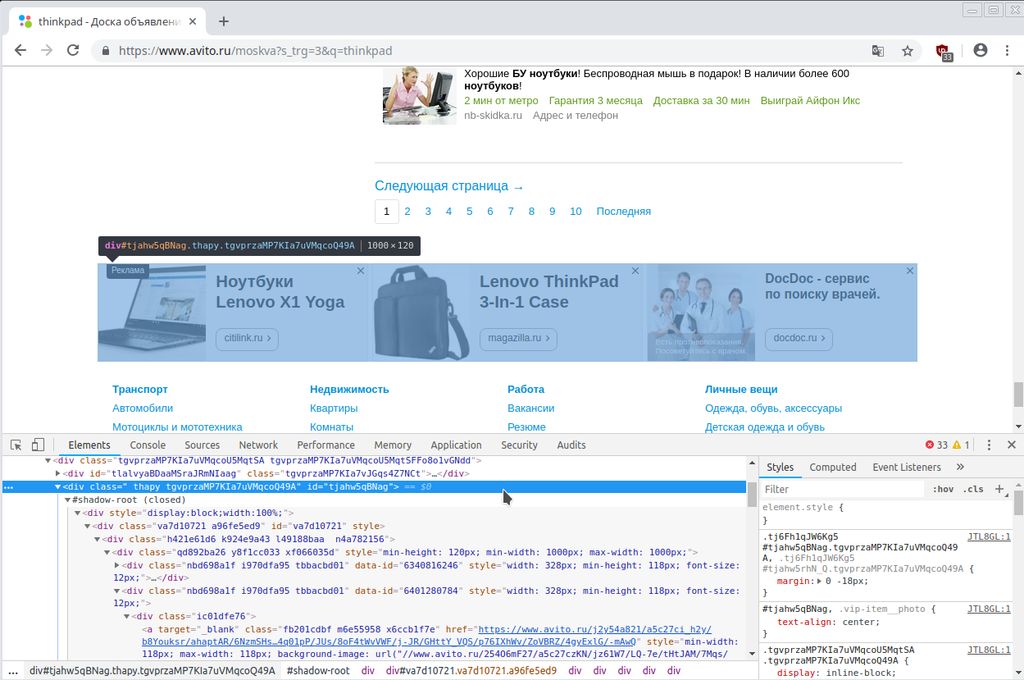This screenshot has width=1024, height=680.
Task: Click the nb-skidka ad woman thumbnail
Action: click(419, 95)
